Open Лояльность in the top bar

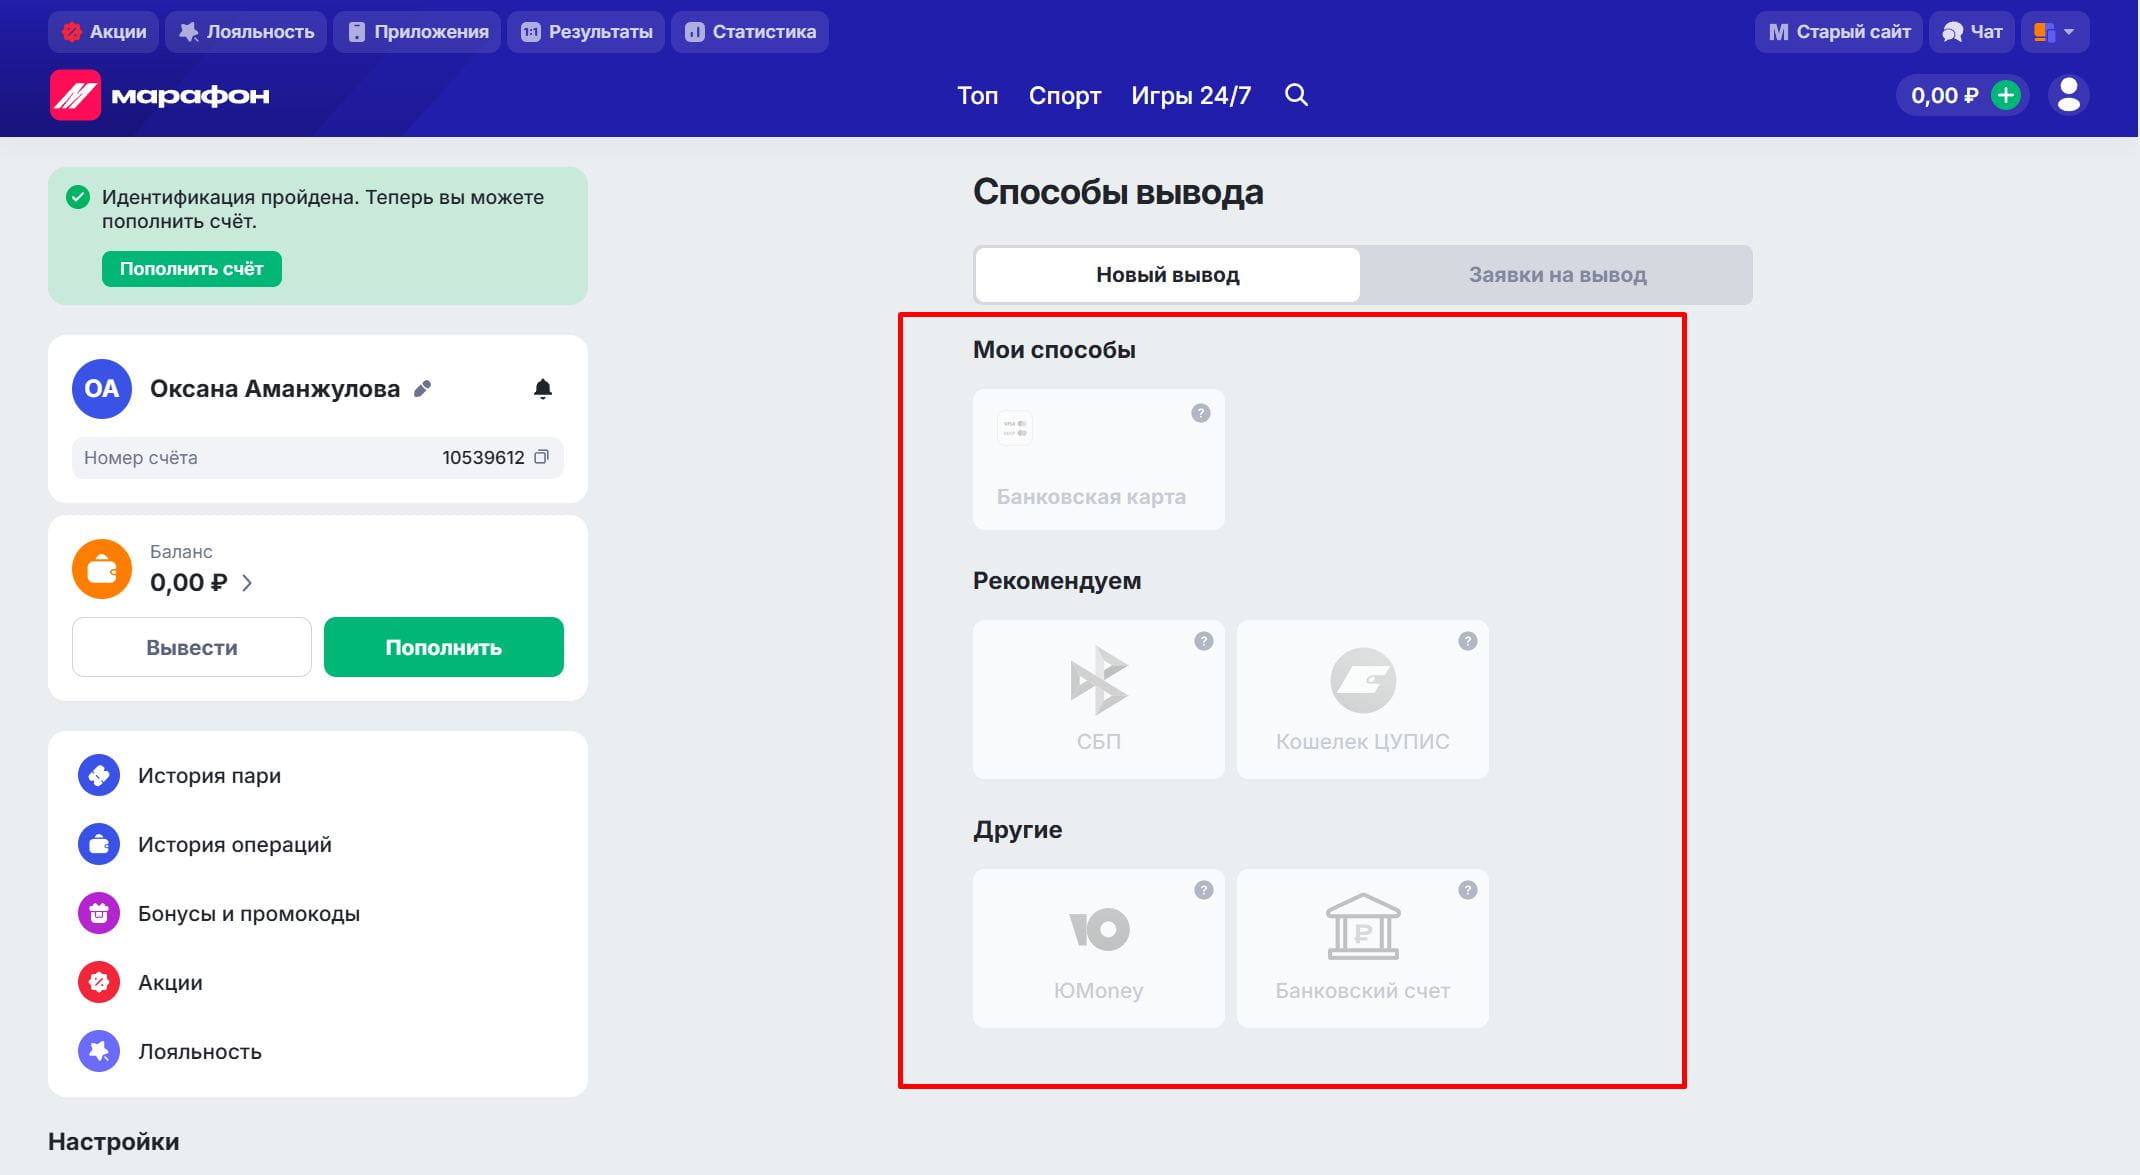click(246, 32)
